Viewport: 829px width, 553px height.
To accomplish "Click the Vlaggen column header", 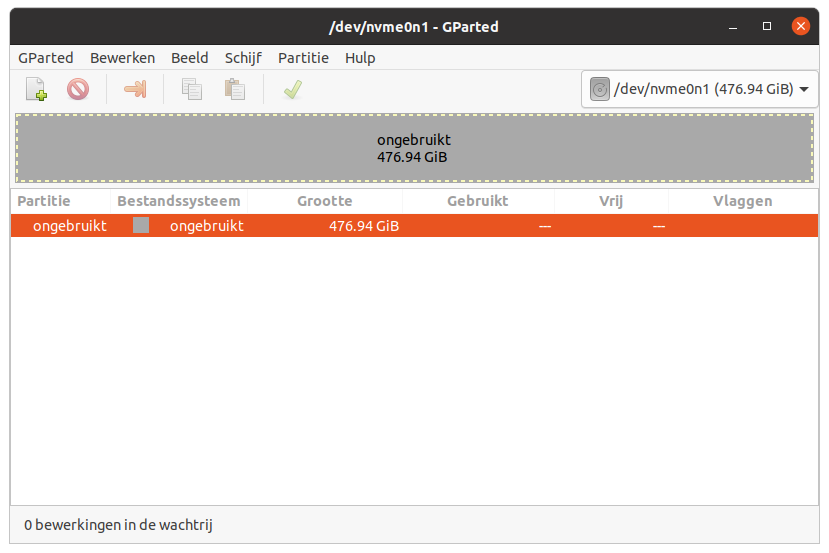I will click(742, 201).
